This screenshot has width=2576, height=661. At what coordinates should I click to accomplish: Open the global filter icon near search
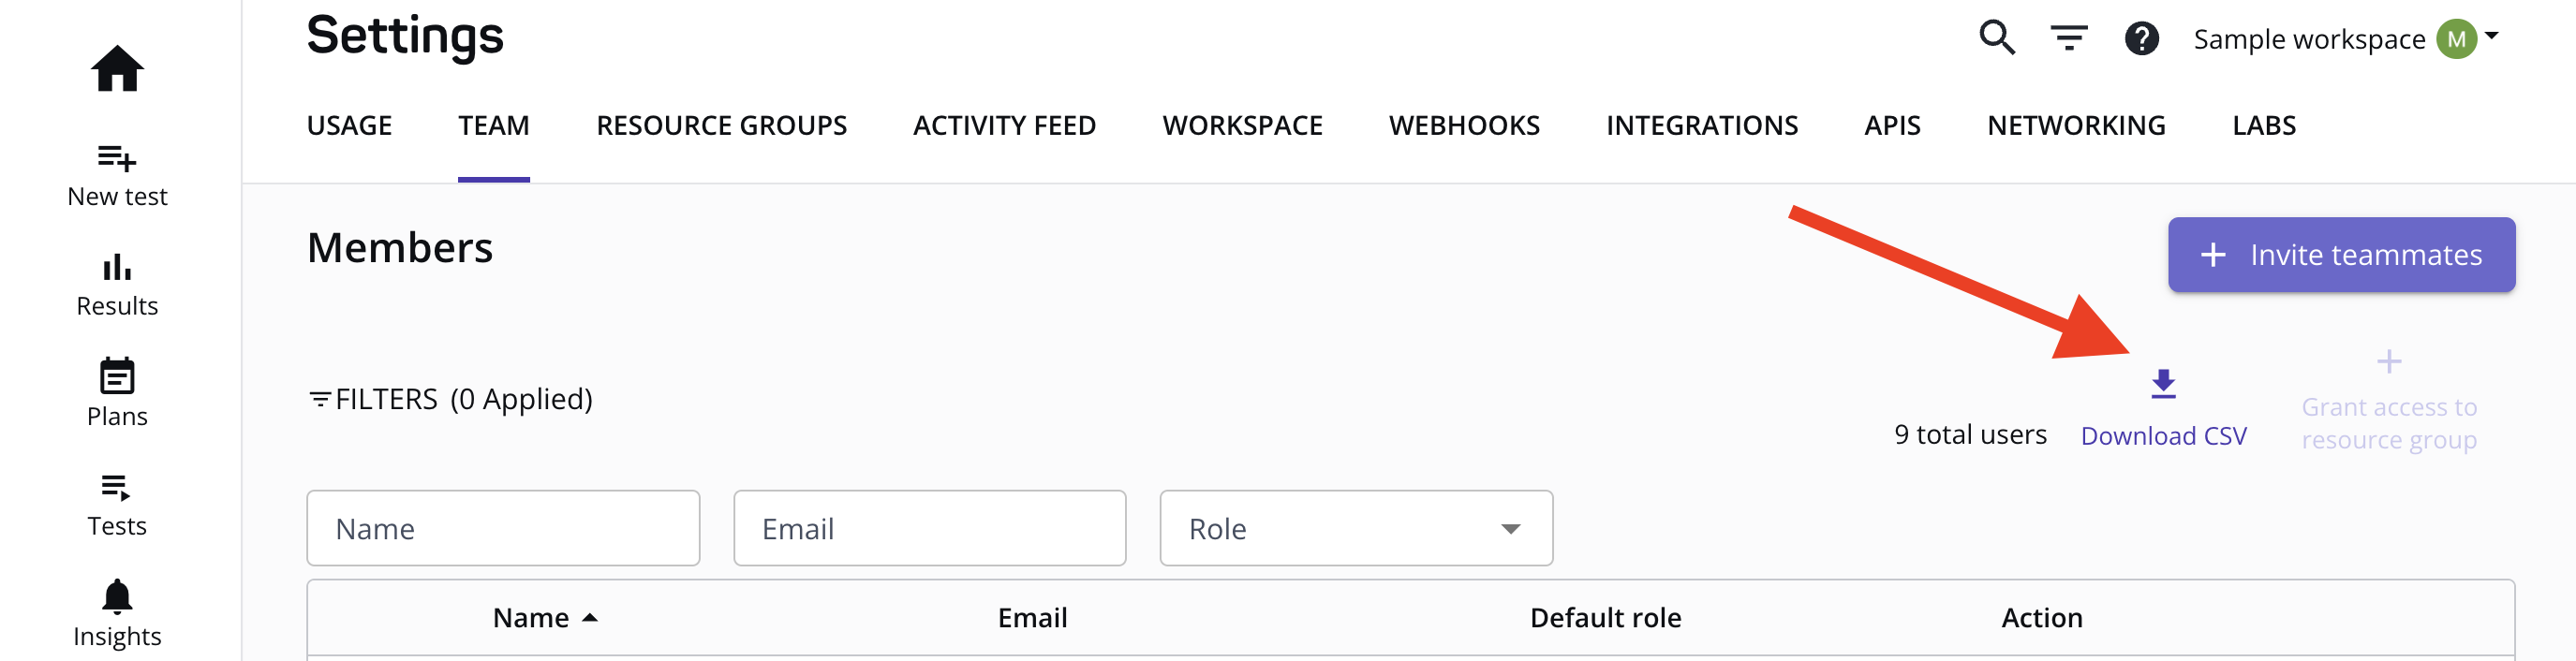tap(2068, 38)
